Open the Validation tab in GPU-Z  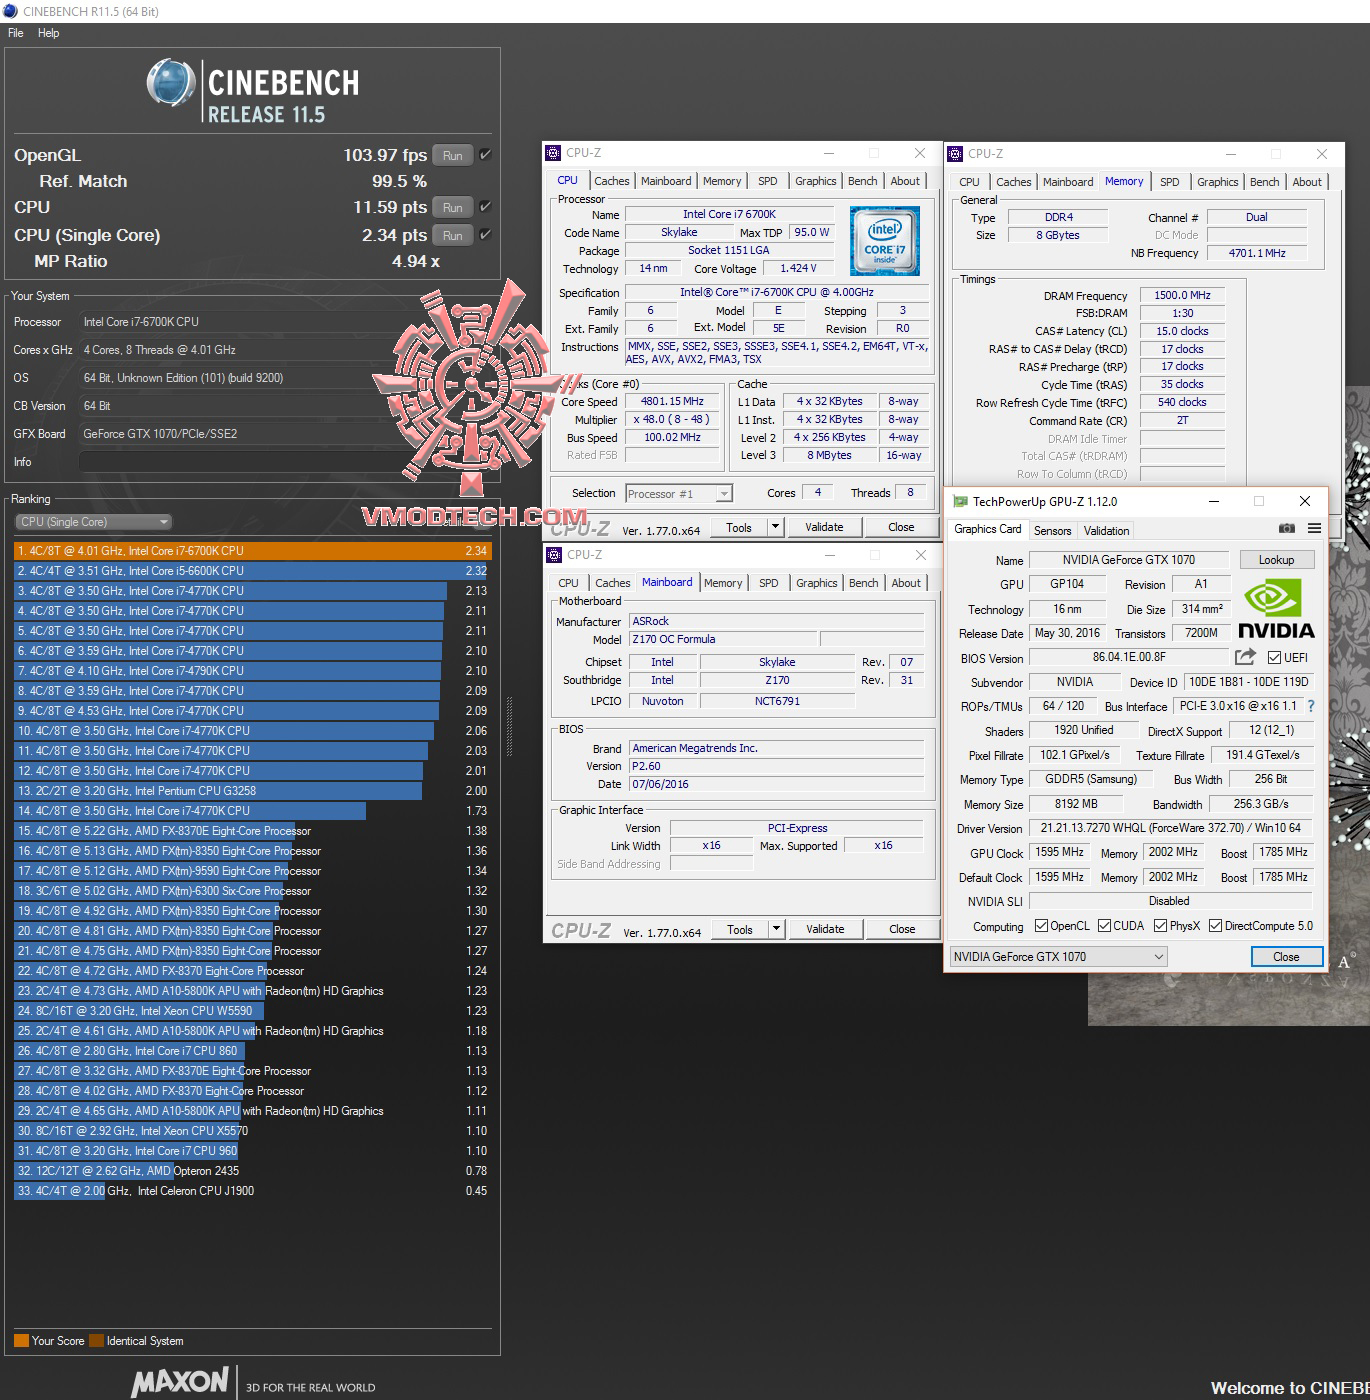click(x=1106, y=531)
